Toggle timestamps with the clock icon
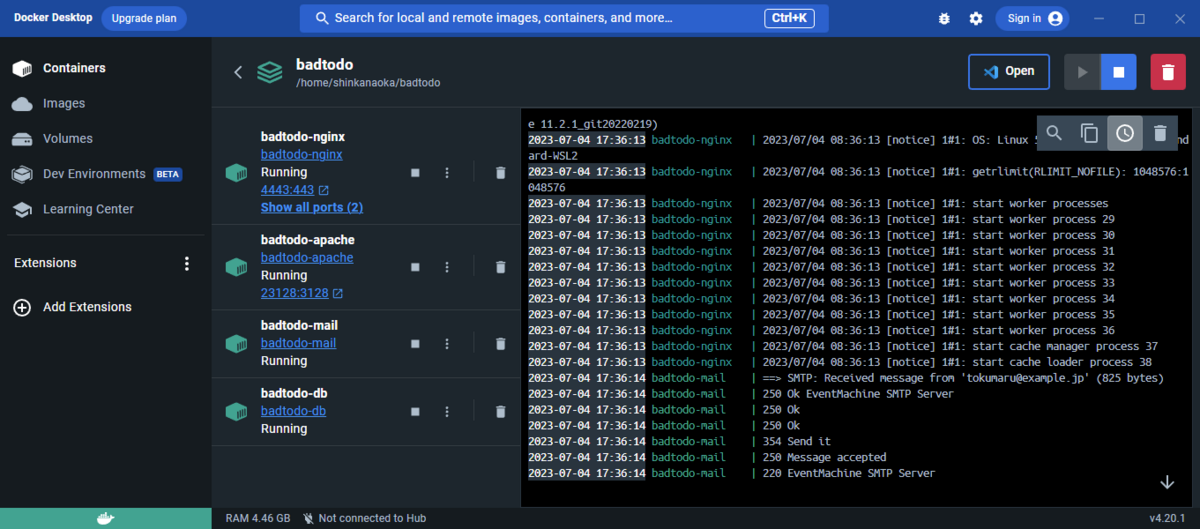Screen dimensions: 1200x529 coord(1125,133)
